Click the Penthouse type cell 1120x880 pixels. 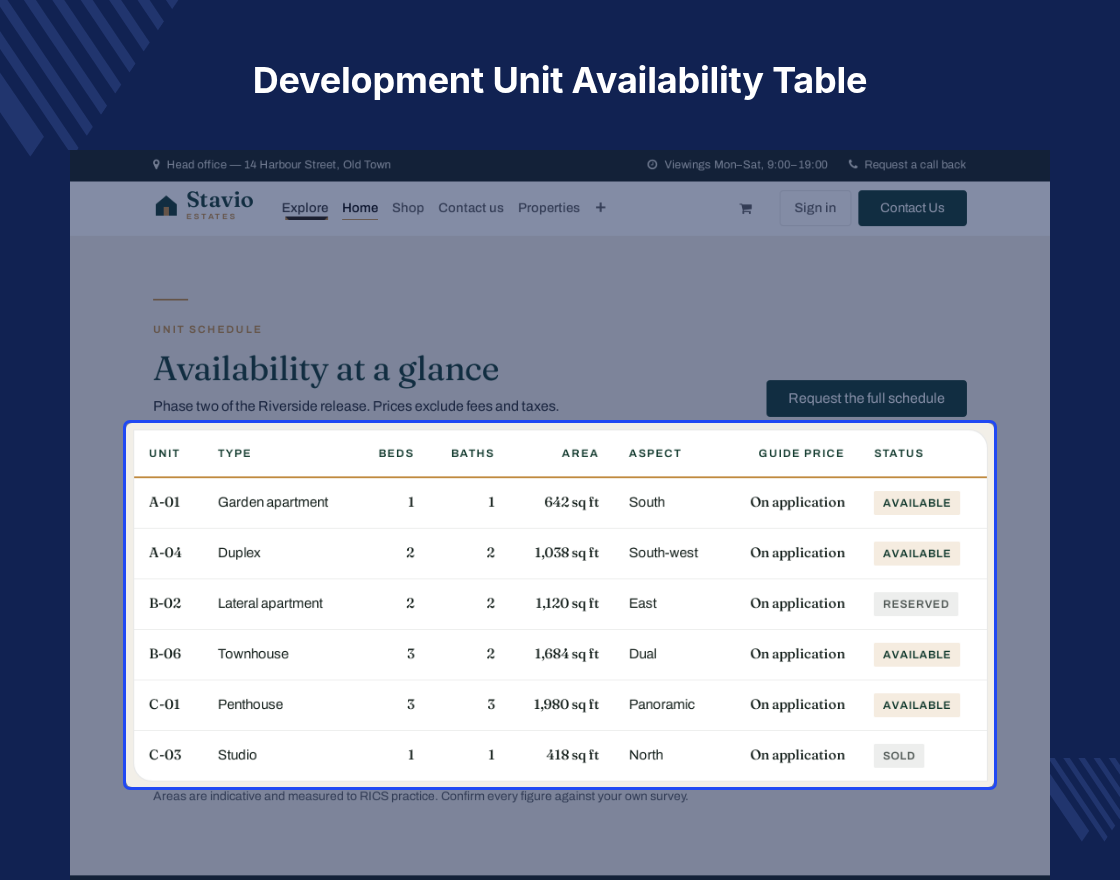[x=250, y=704]
